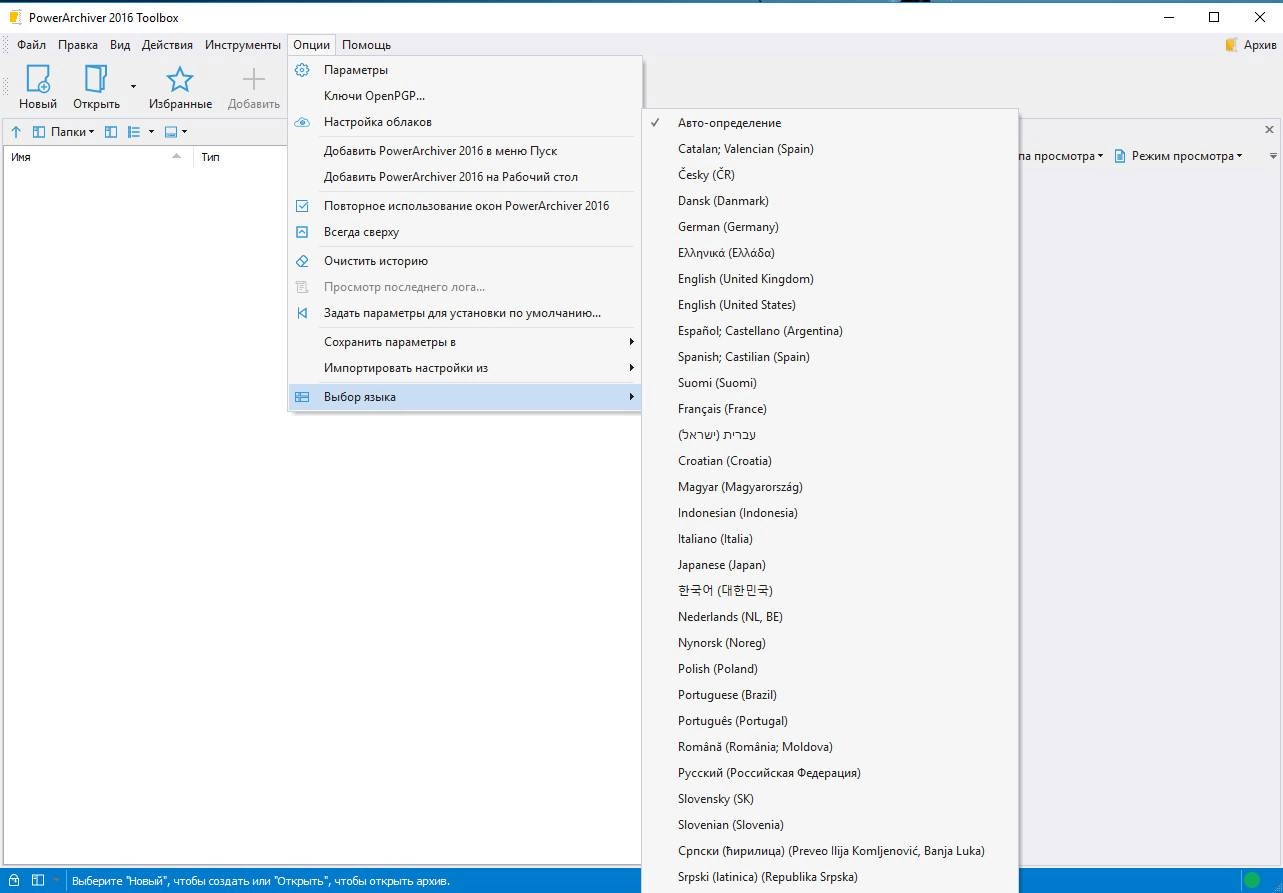Image resolution: width=1283 pixels, height=893 pixels.
Task: Choose Добавить PowerArchiver 2016 в меню Пуск
Action: (465, 151)
